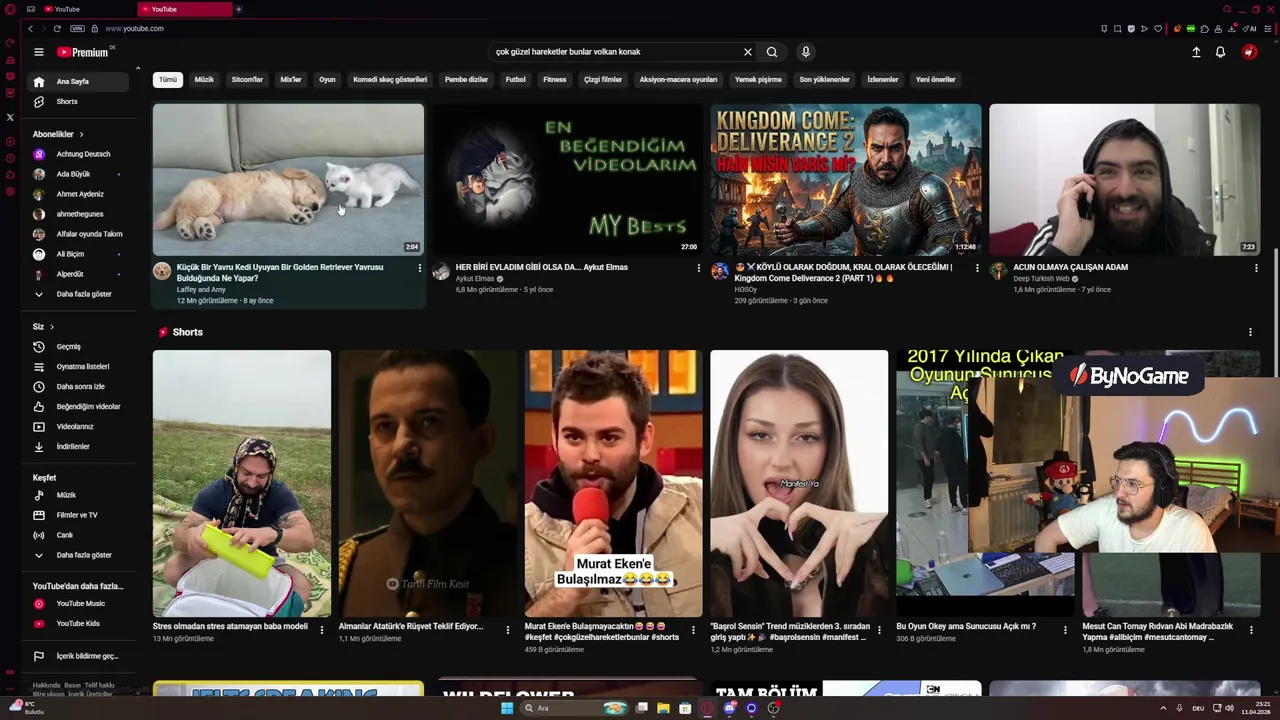
Task: Open Windows Start button on taskbar
Action: tap(507, 708)
